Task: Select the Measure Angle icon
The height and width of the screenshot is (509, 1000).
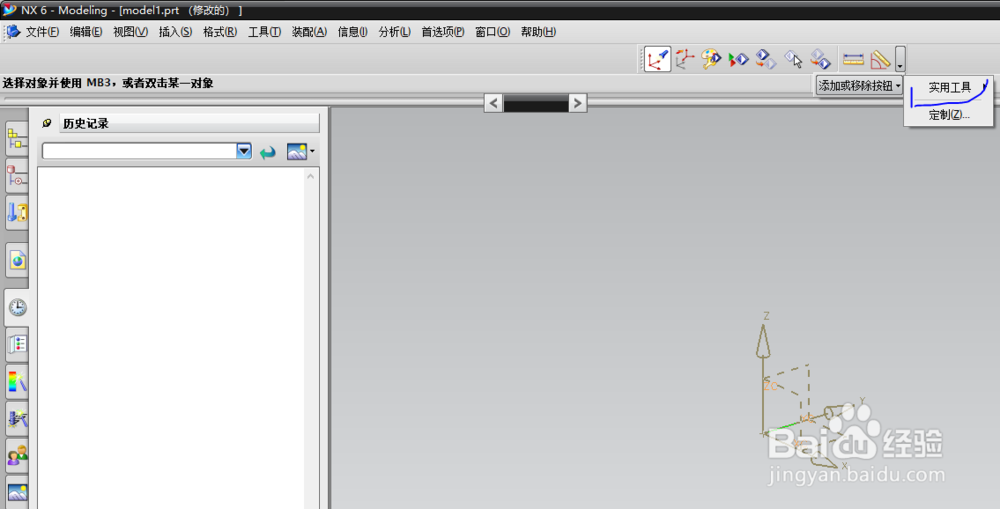Action: [880, 59]
